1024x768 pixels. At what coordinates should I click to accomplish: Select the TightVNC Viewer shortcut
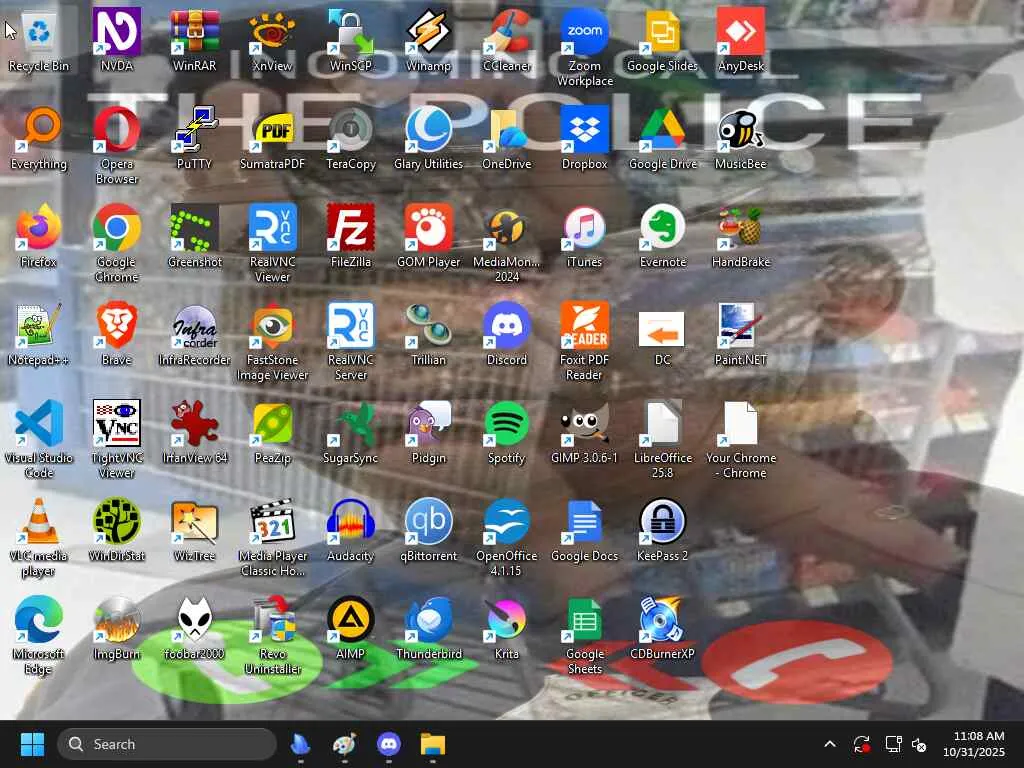[x=116, y=440]
